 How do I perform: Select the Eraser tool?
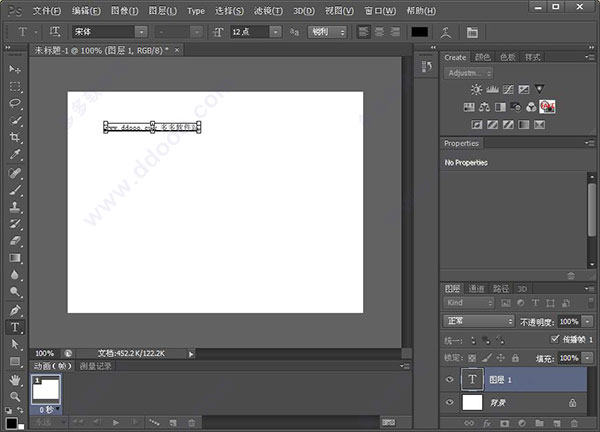tap(15, 241)
